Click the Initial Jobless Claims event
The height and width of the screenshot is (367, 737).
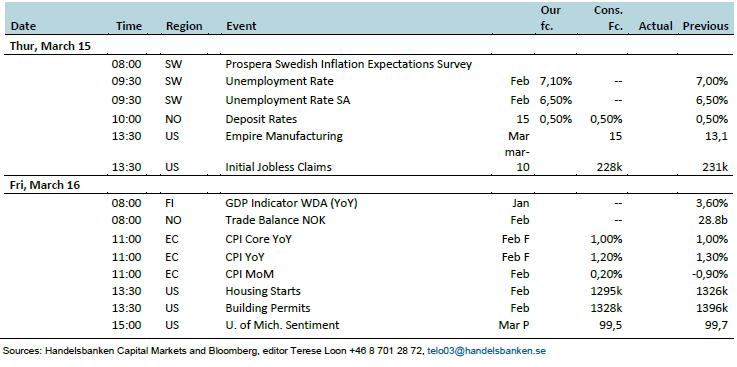(x=278, y=167)
